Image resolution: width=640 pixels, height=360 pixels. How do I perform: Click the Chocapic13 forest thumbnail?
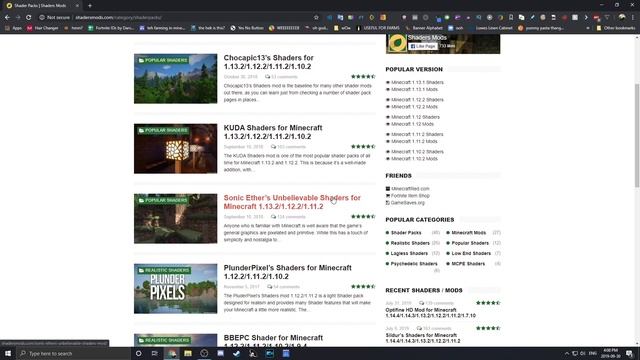(x=176, y=78)
